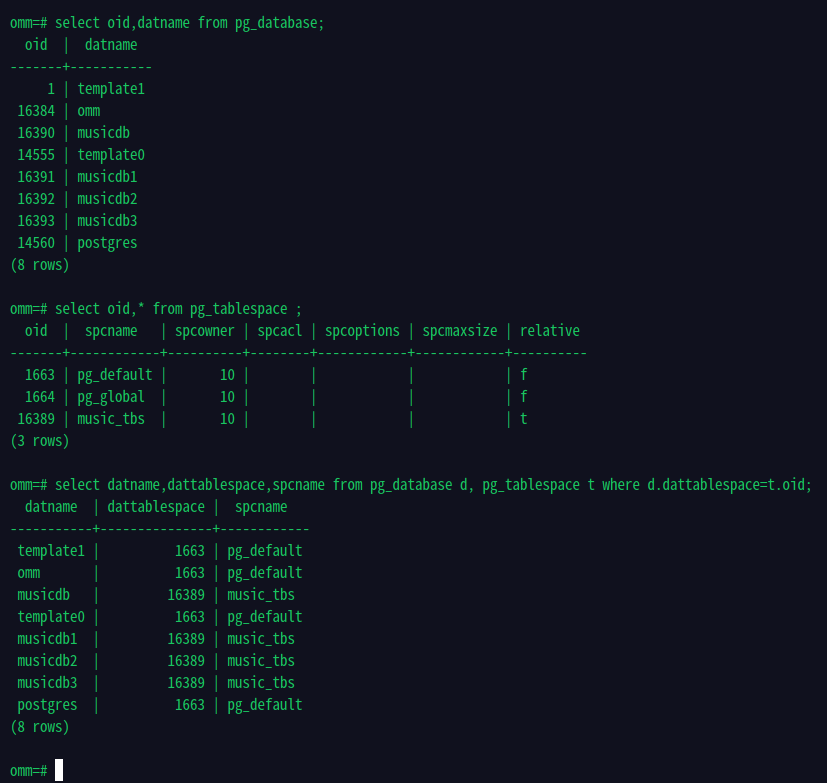Click the 'relative' column header
The image size is (827, 783).
pyautogui.click(x=550, y=331)
